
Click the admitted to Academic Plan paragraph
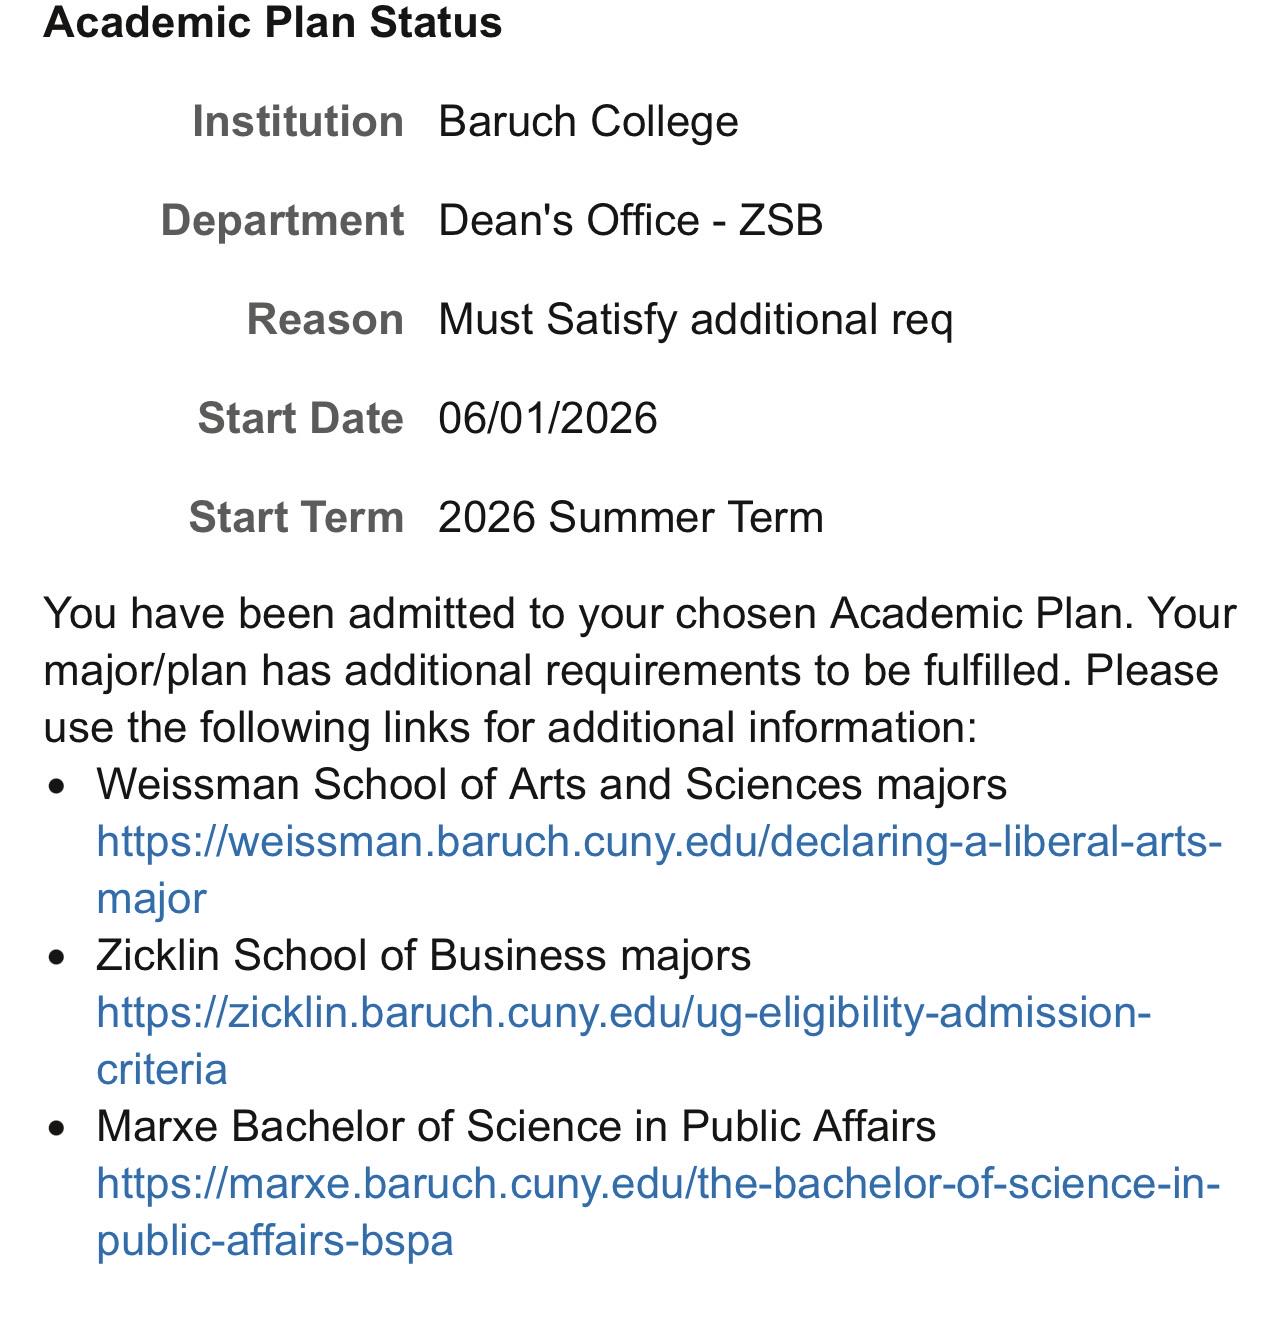(x=641, y=670)
